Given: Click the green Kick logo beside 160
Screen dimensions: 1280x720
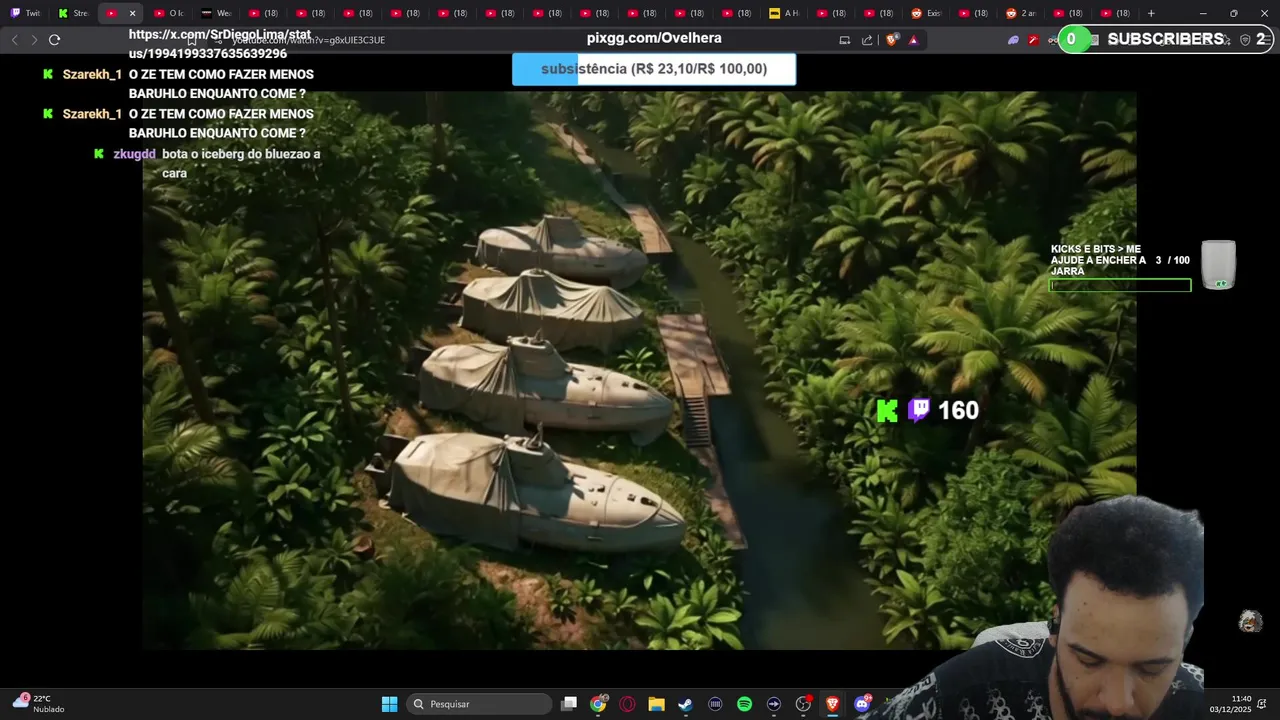Looking at the screenshot, I should point(887,411).
